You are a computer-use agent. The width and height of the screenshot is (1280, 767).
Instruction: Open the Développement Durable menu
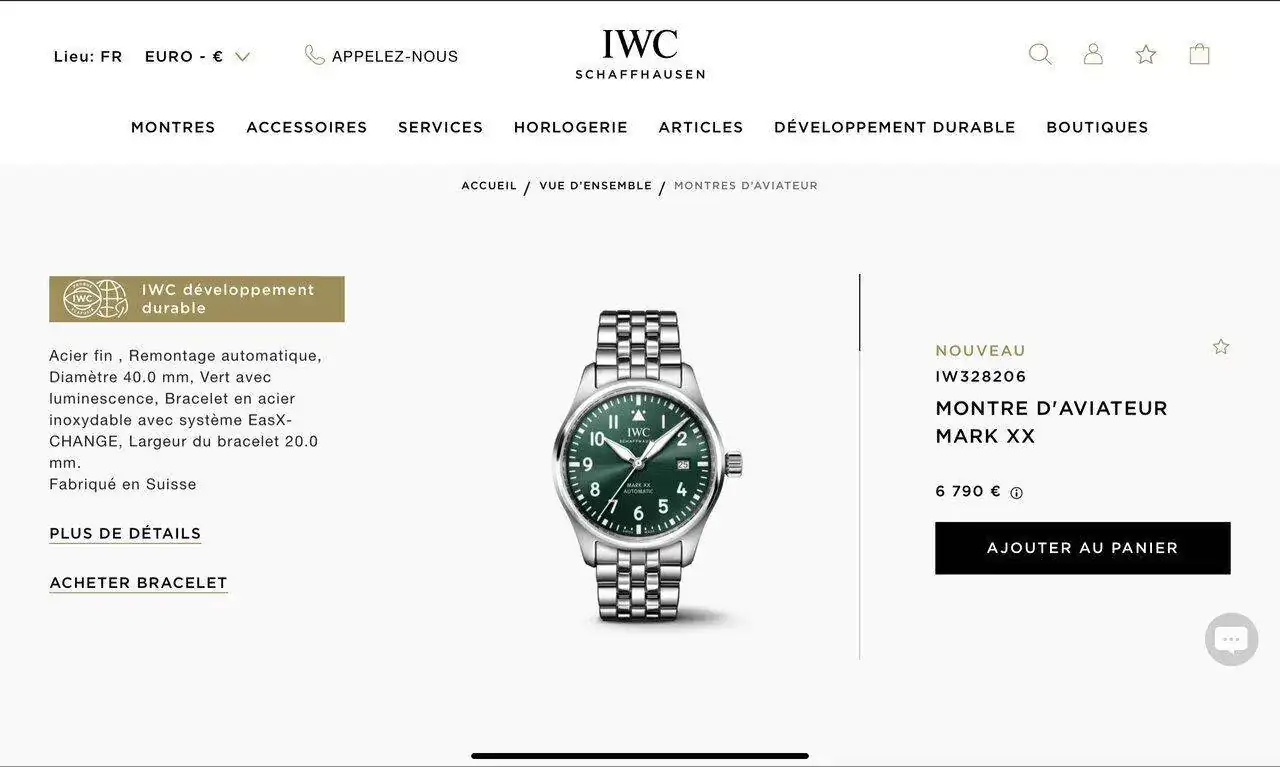(x=895, y=127)
